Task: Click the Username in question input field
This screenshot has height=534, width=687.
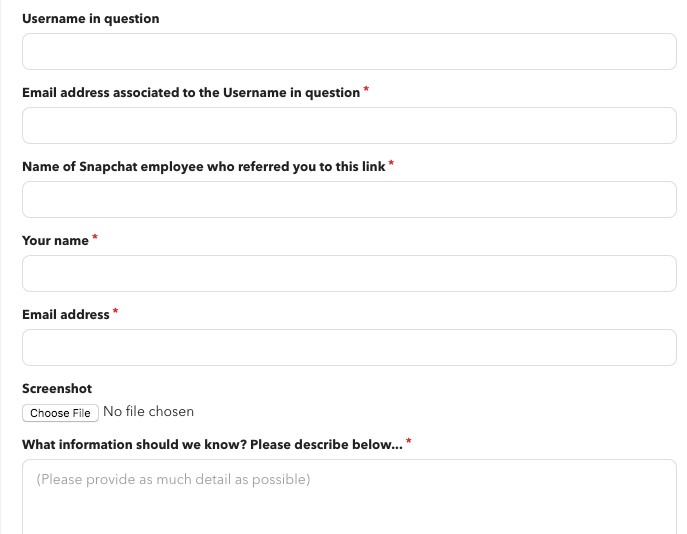Action: click(349, 52)
